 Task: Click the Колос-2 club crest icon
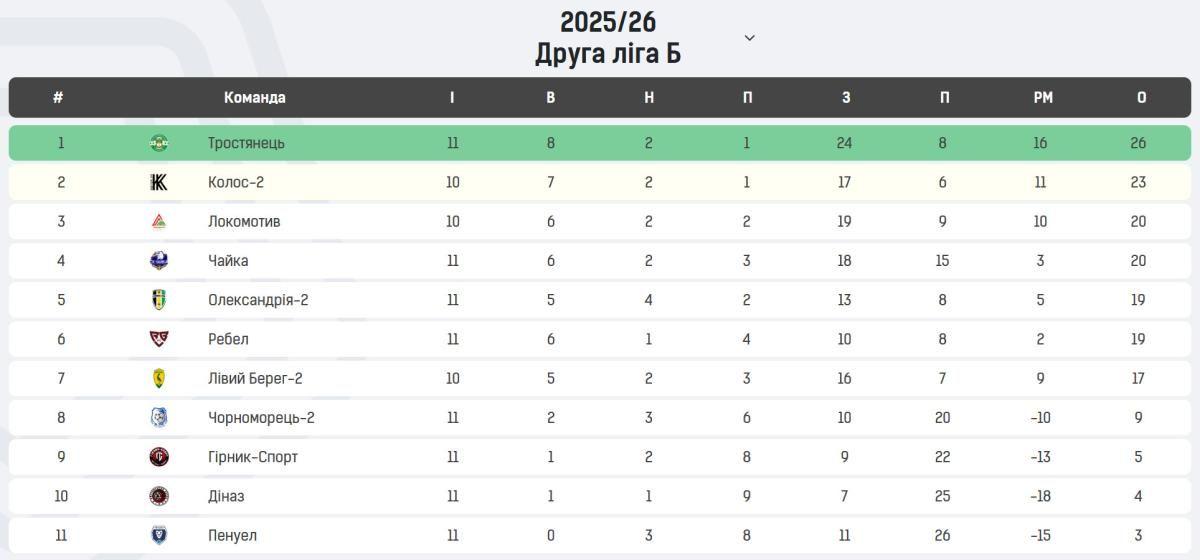(x=159, y=182)
